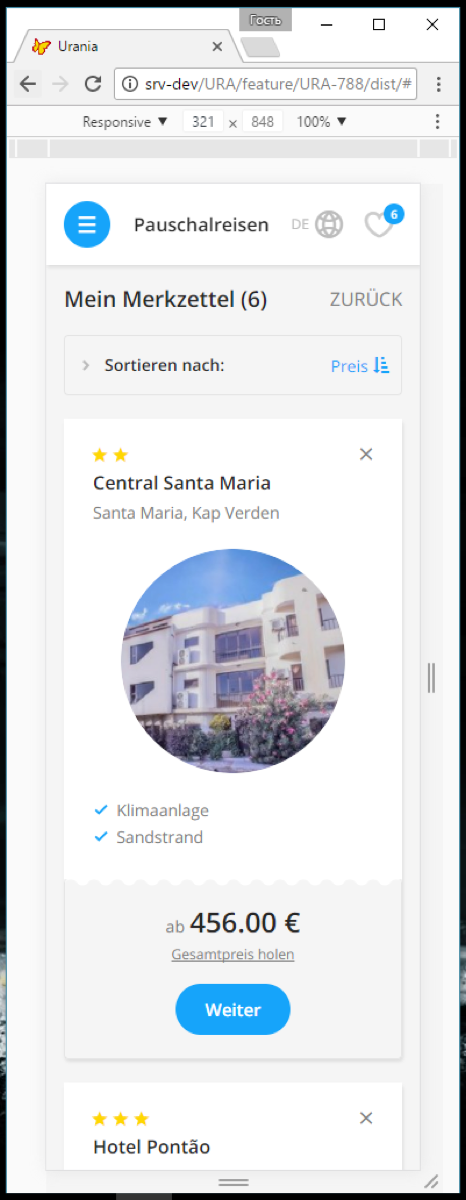Click the ZURÜCK link
Image resolution: width=466 pixels, height=1200 pixels.
tap(366, 299)
